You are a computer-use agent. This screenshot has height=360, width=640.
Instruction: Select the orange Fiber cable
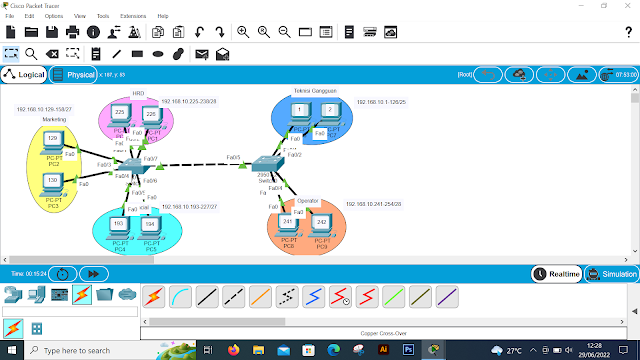click(x=260, y=297)
